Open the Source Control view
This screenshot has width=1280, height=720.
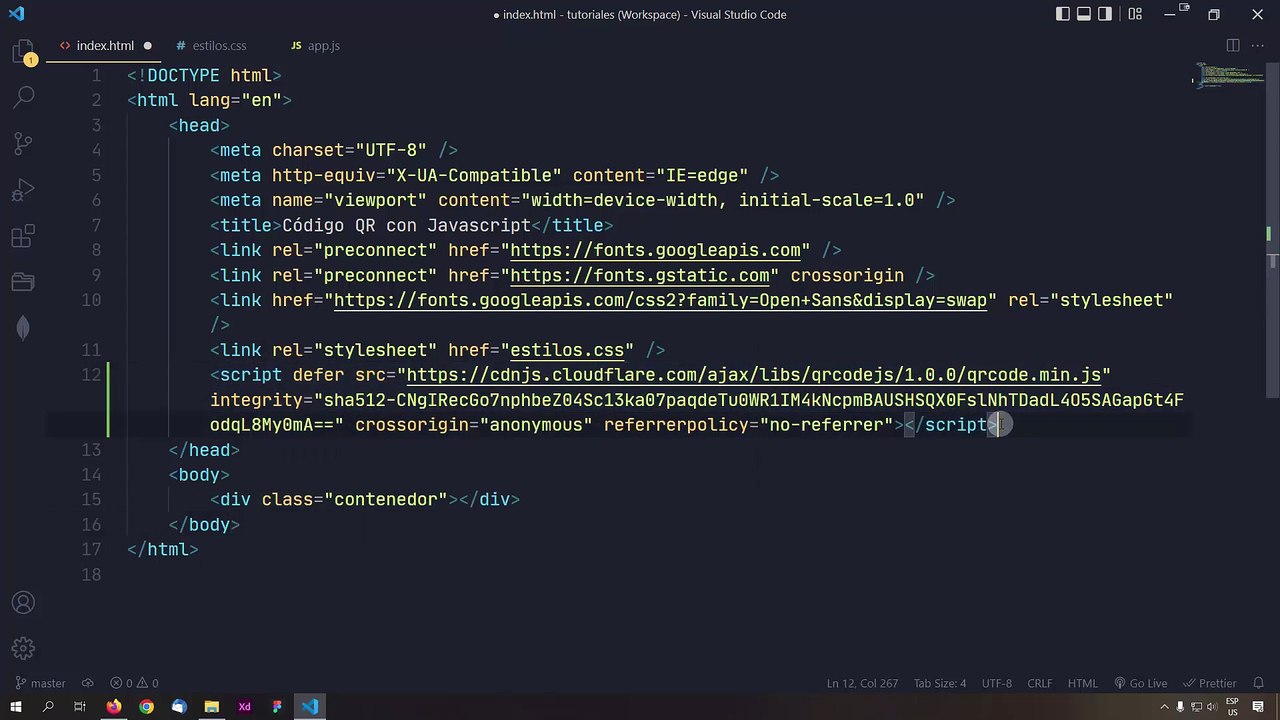[x=24, y=143]
